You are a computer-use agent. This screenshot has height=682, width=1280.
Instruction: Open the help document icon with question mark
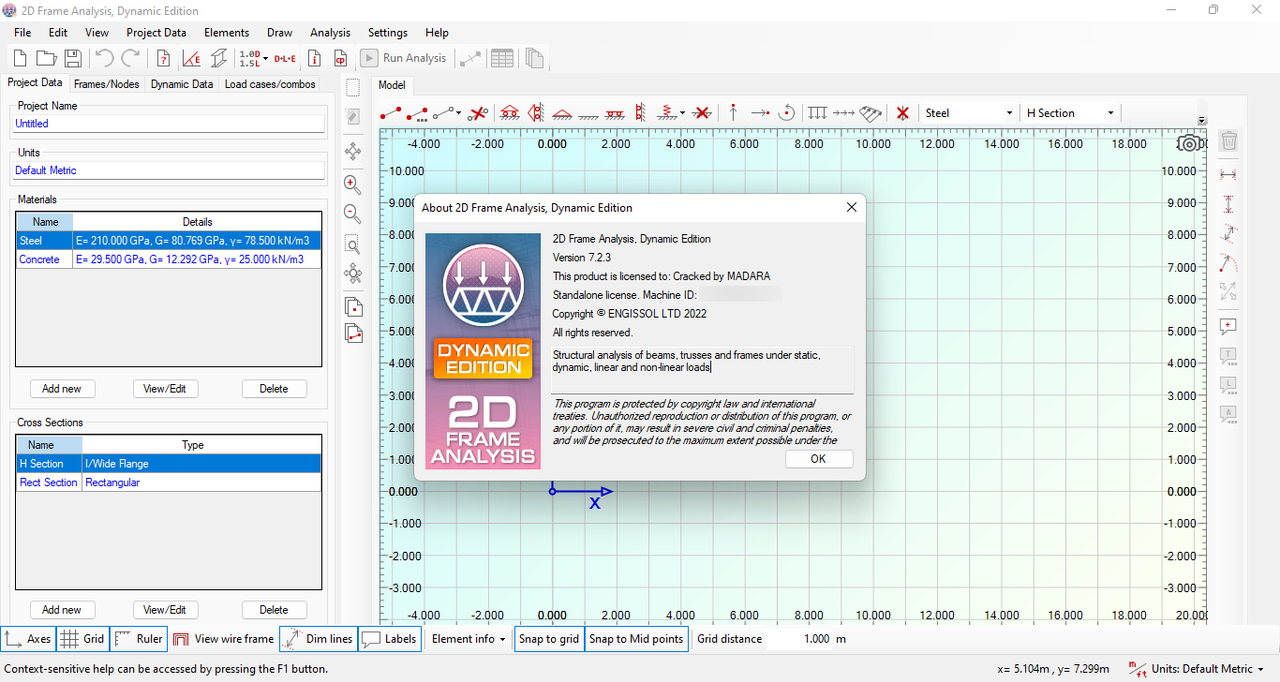point(164,58)
